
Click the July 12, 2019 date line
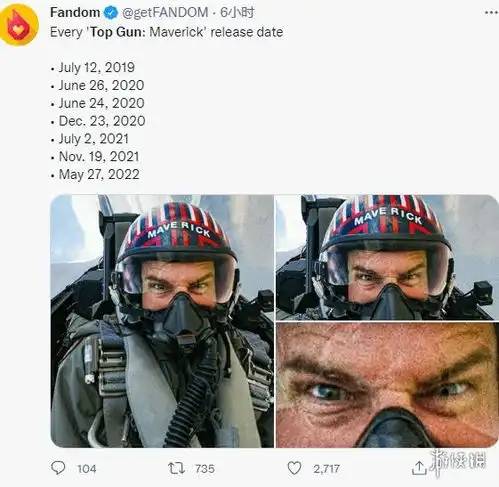[x=97, y=67]
